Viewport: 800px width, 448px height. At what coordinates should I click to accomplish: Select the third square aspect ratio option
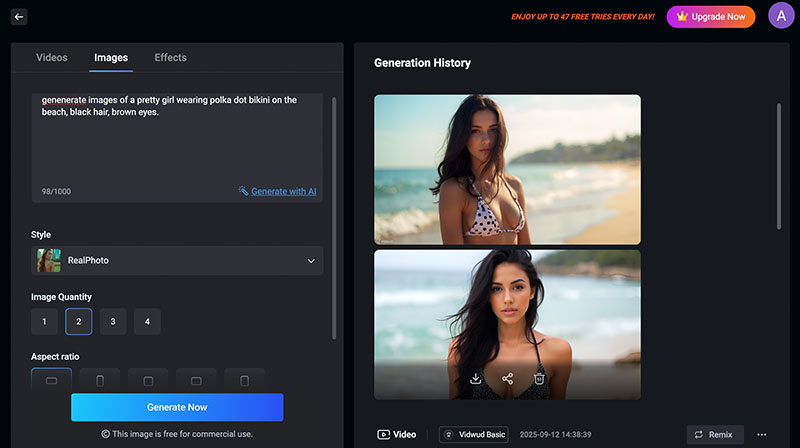pyautogui.click(x=148, y=380)
